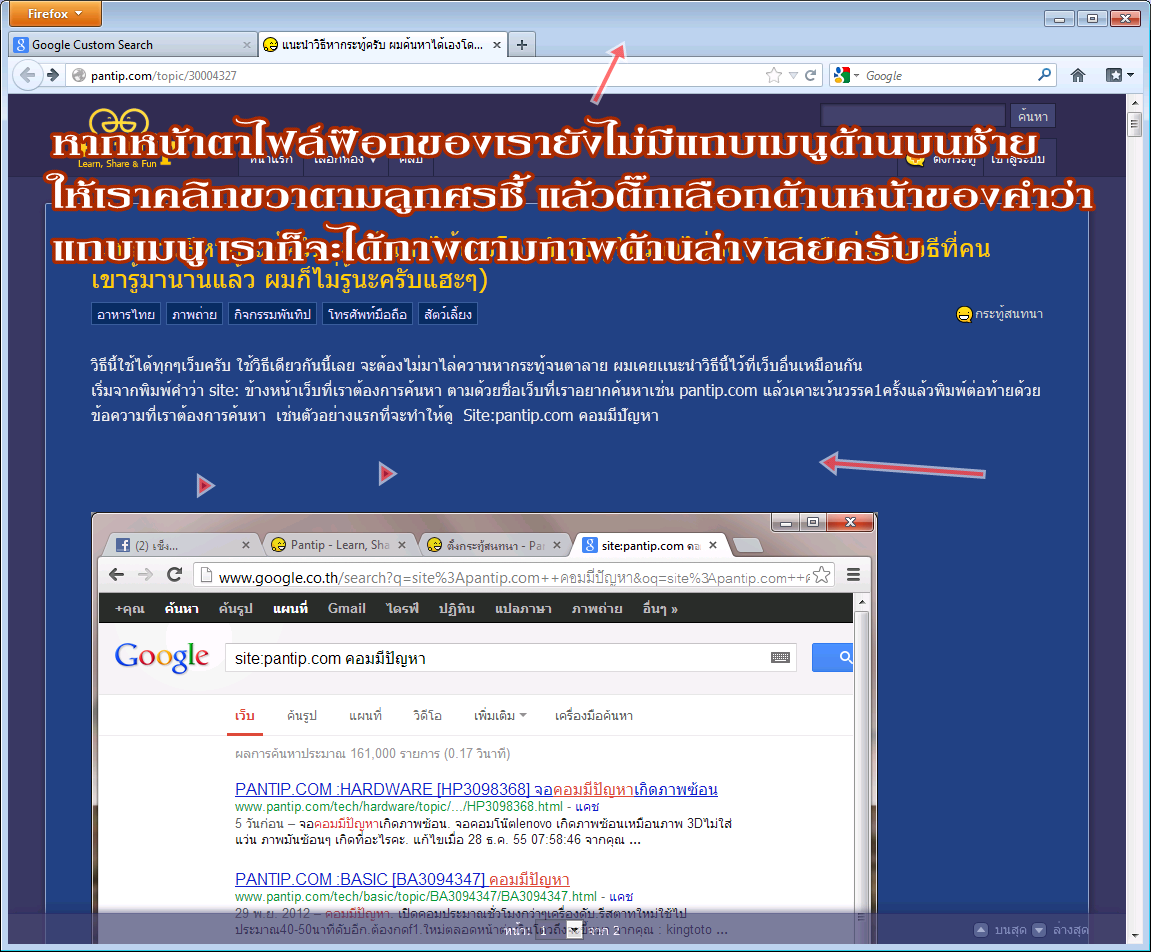This screenshot has width=1151, height=952.
Task: Click the back arrow in the embedded Chrome screenshot
Action: click(116, 575)
